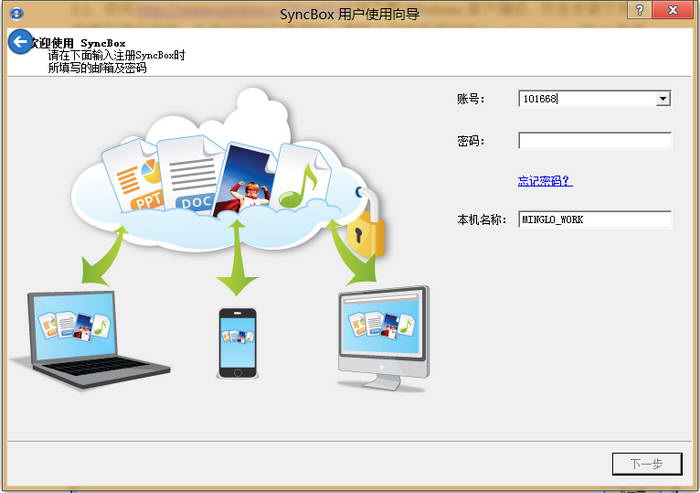Click the photo file icon in the cloud
The image size is (700, 493).
pyautogui.click(x=245, y=179)
